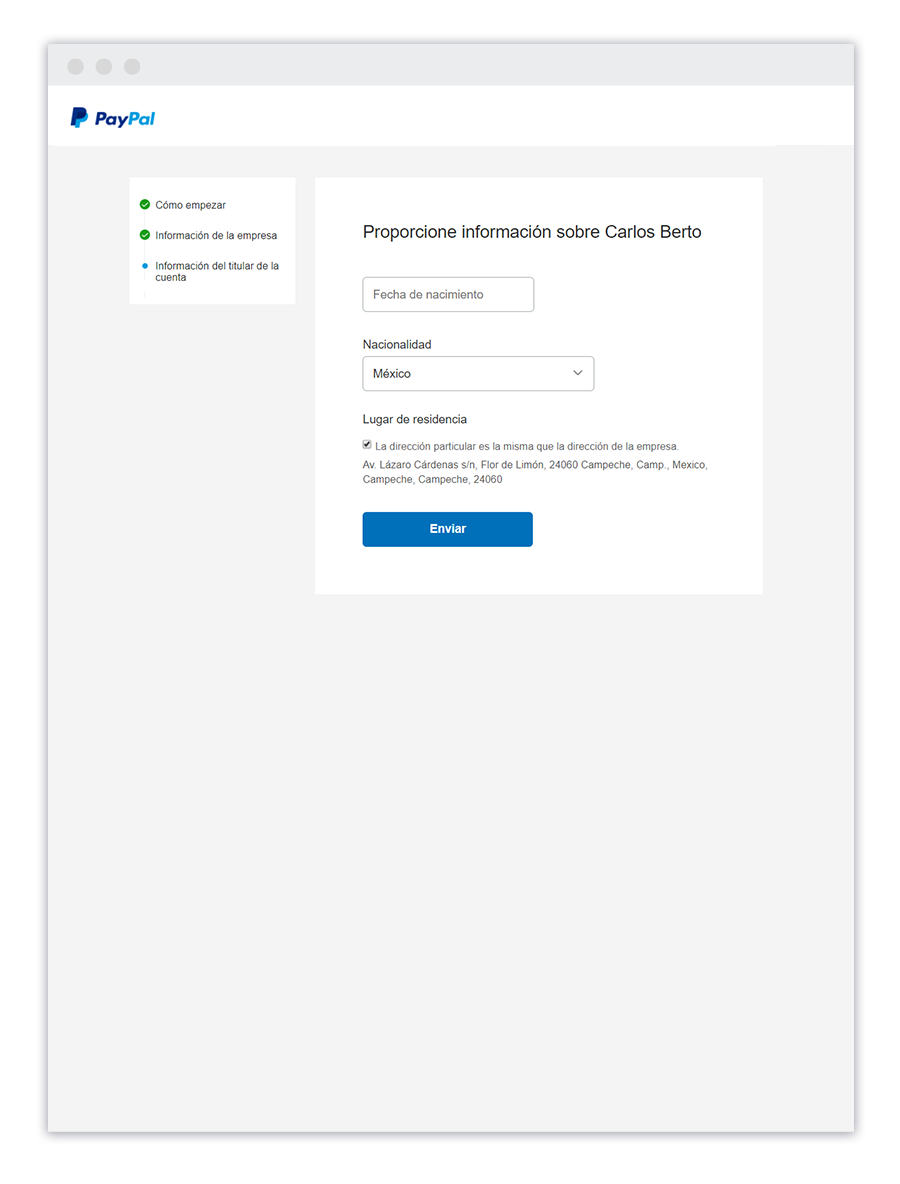900x1184 pixels.
Task: Click the green checkmark beside Cómo empezar
Action: point(145,205)
